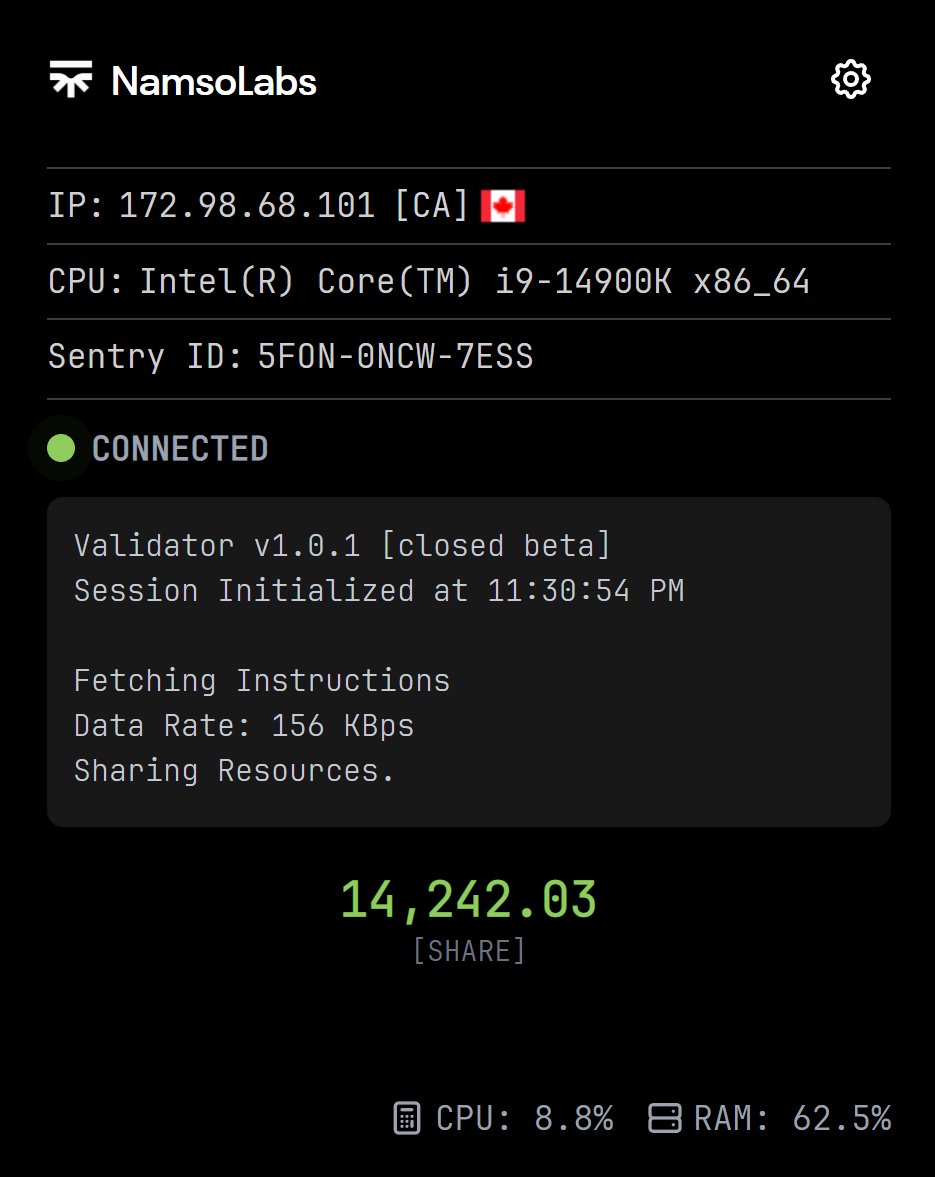The image size is (935, 1177).
Task: Click the Data Rate: 156 KBps line
Action: (x=244, y=726)
